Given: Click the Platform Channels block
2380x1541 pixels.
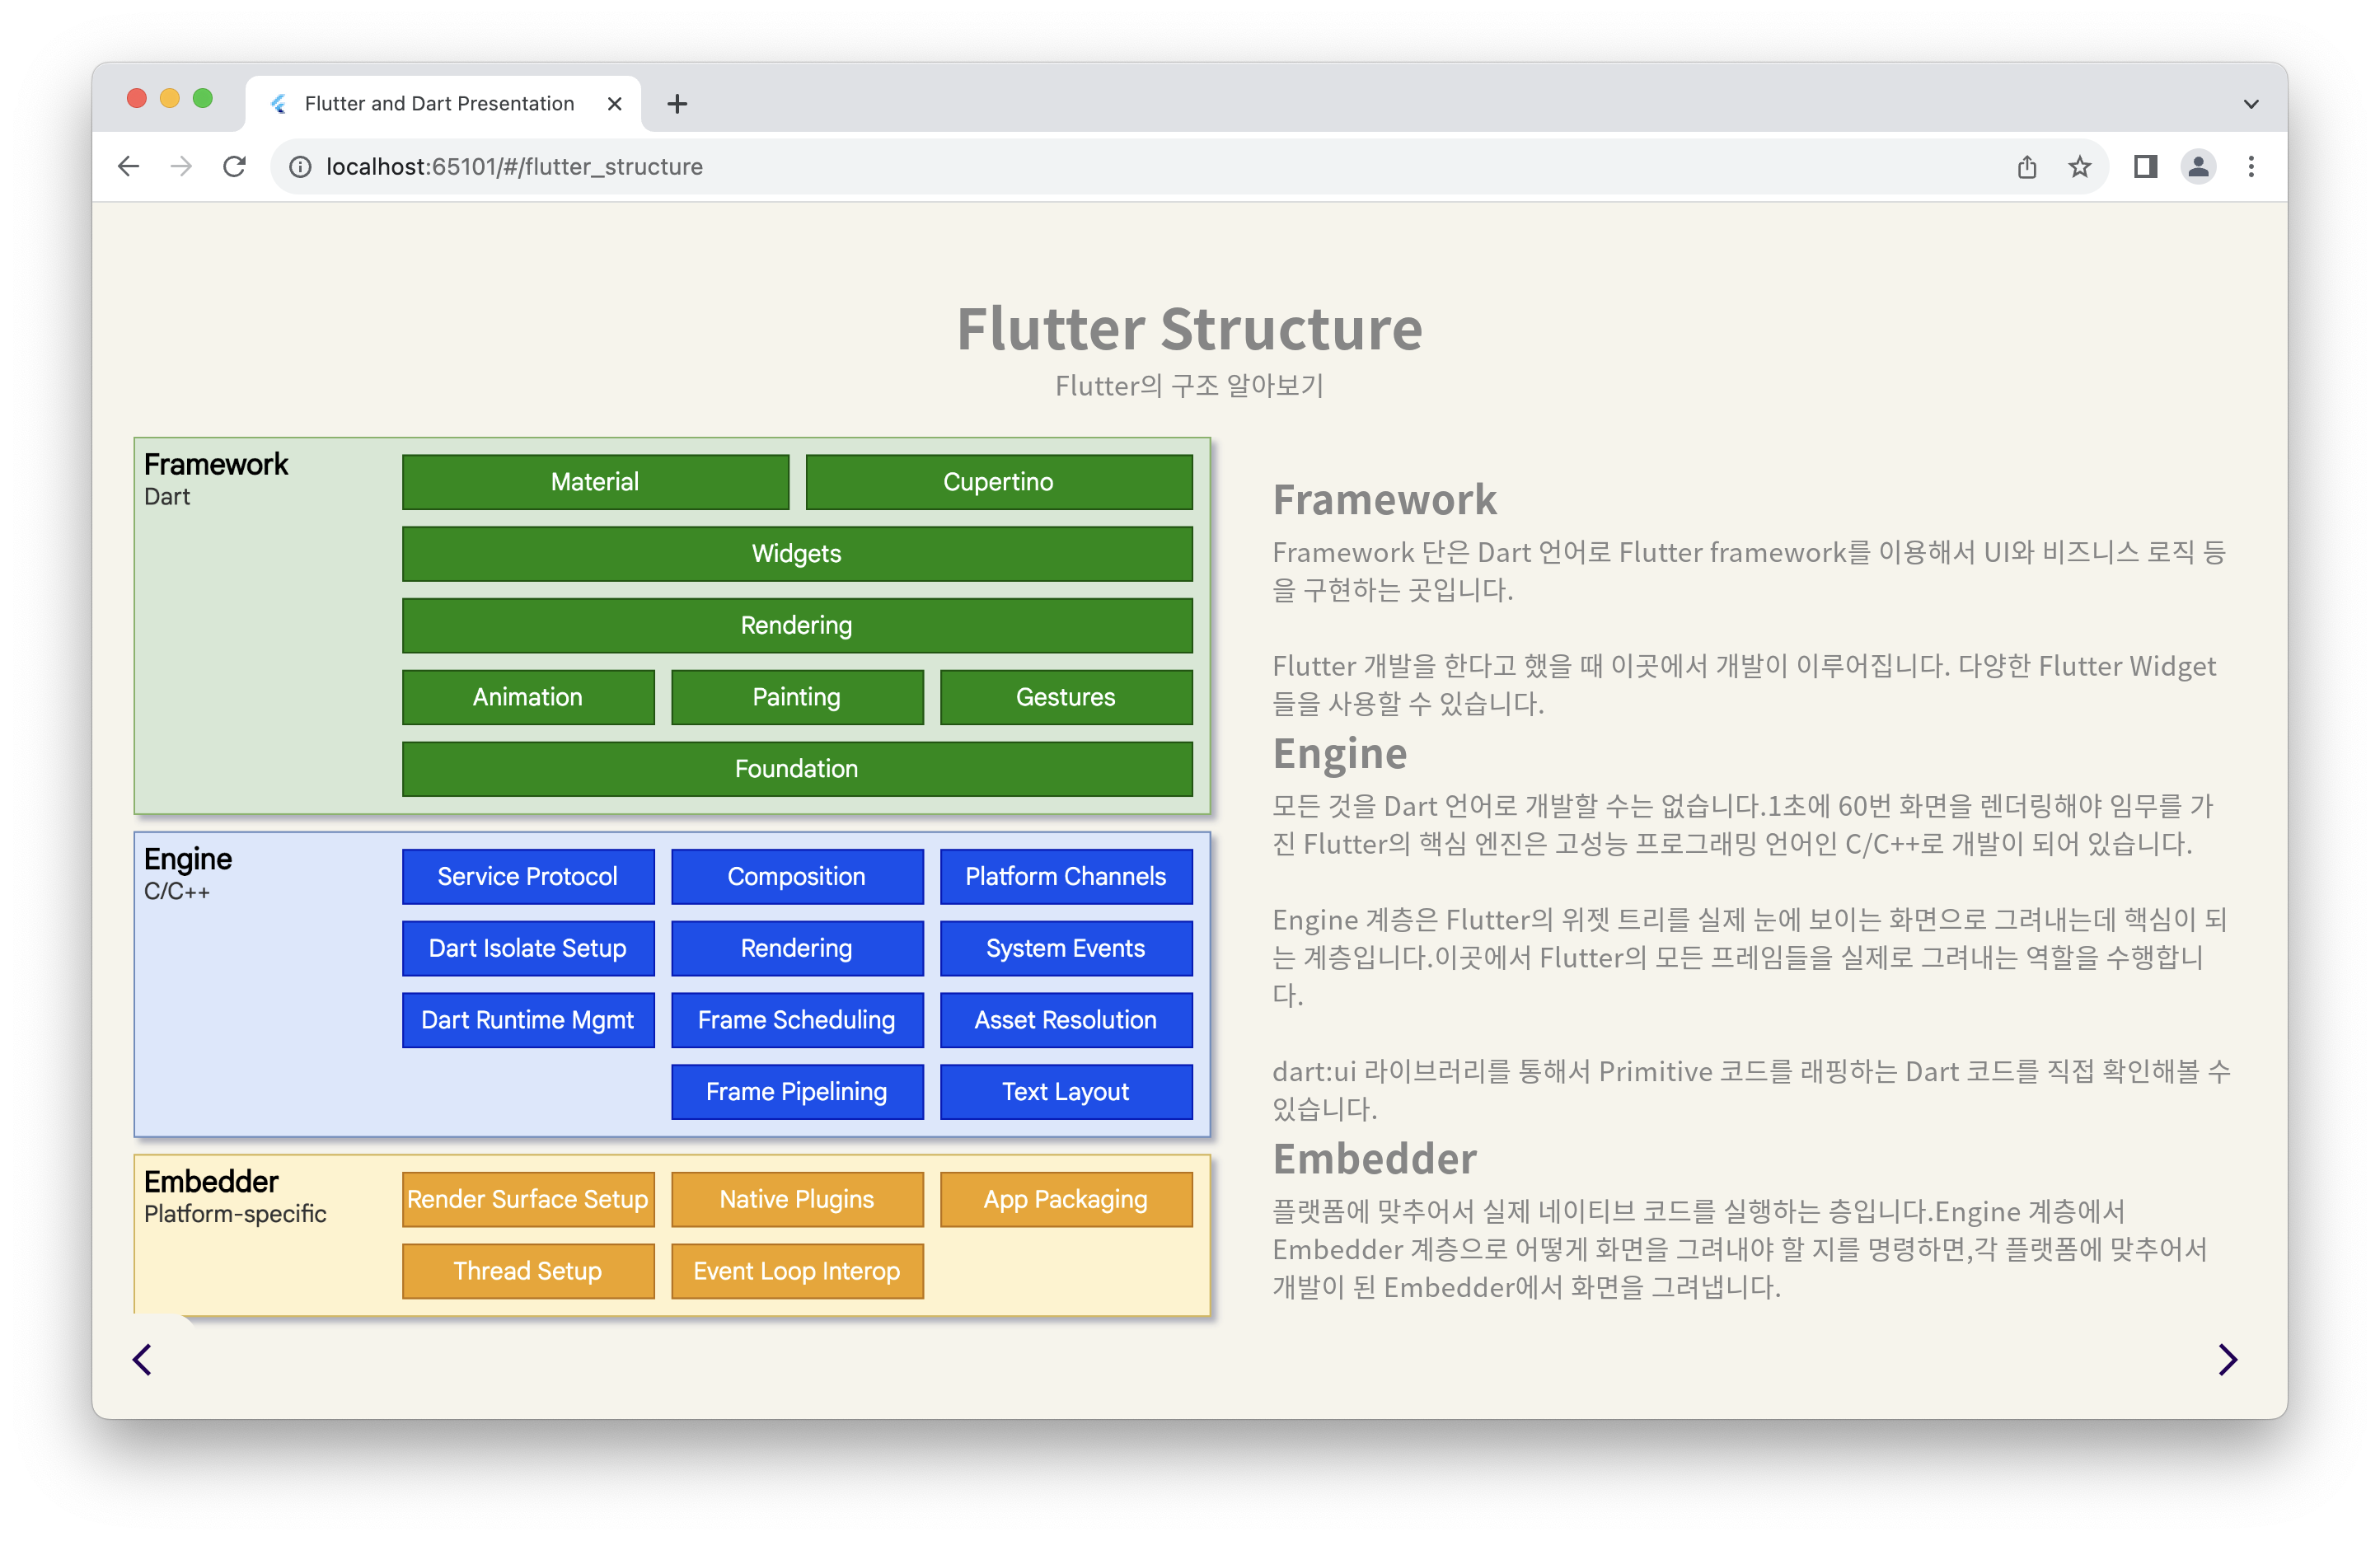Looking at the screenshot, I should pos(1066,877).
